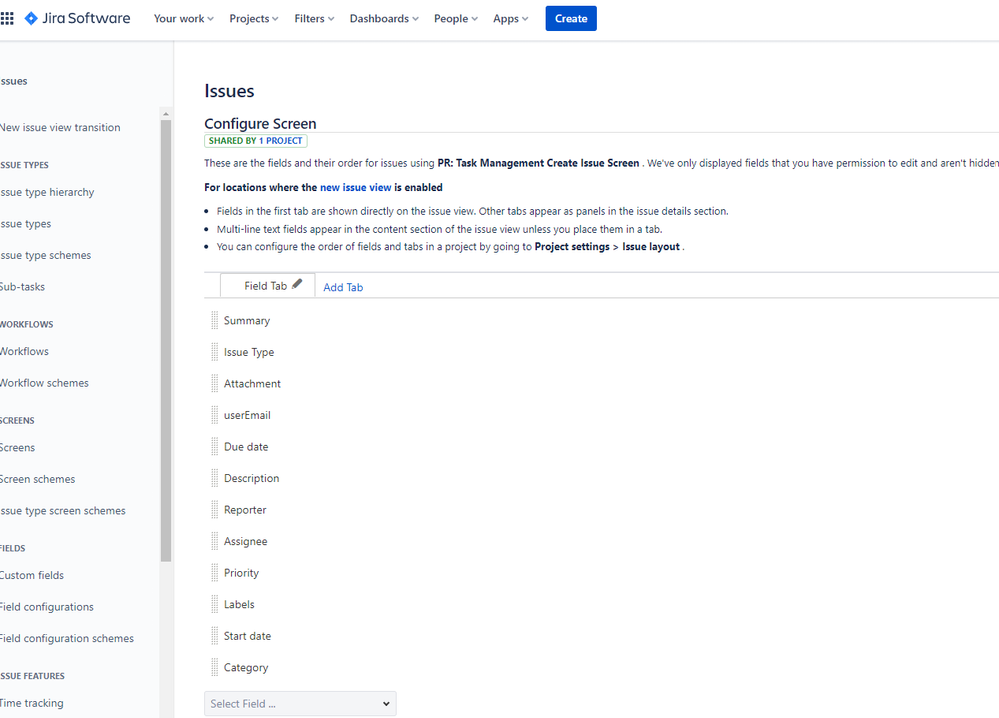Viewport: 999px width, 718px height.
Task: Switch to the Field Tab tab
Action: pos(262,285)
